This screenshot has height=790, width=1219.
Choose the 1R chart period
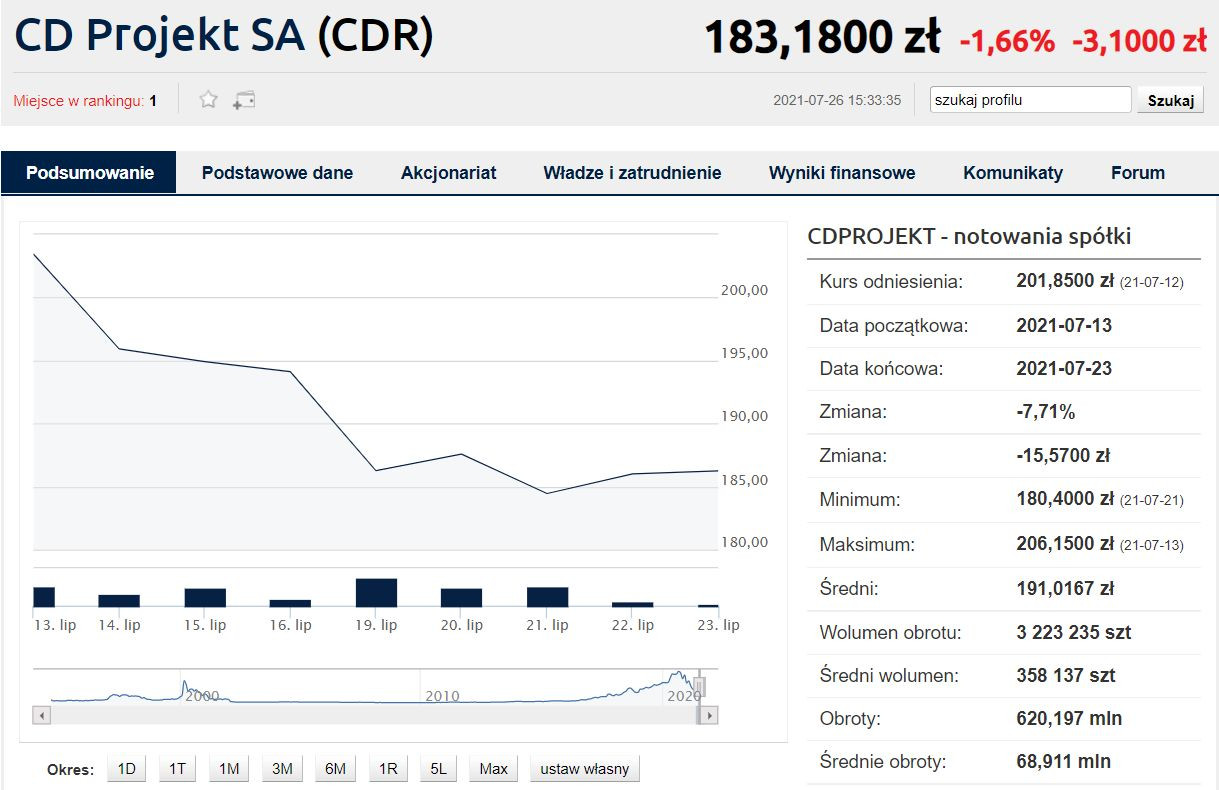tap(388, 769)
